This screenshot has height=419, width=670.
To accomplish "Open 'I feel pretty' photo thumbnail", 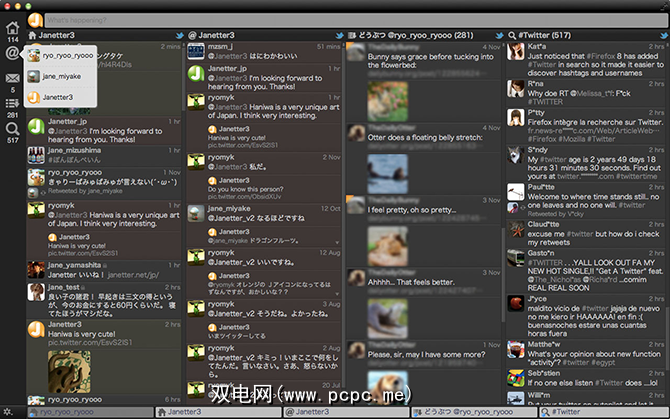I will coord(388,246).
